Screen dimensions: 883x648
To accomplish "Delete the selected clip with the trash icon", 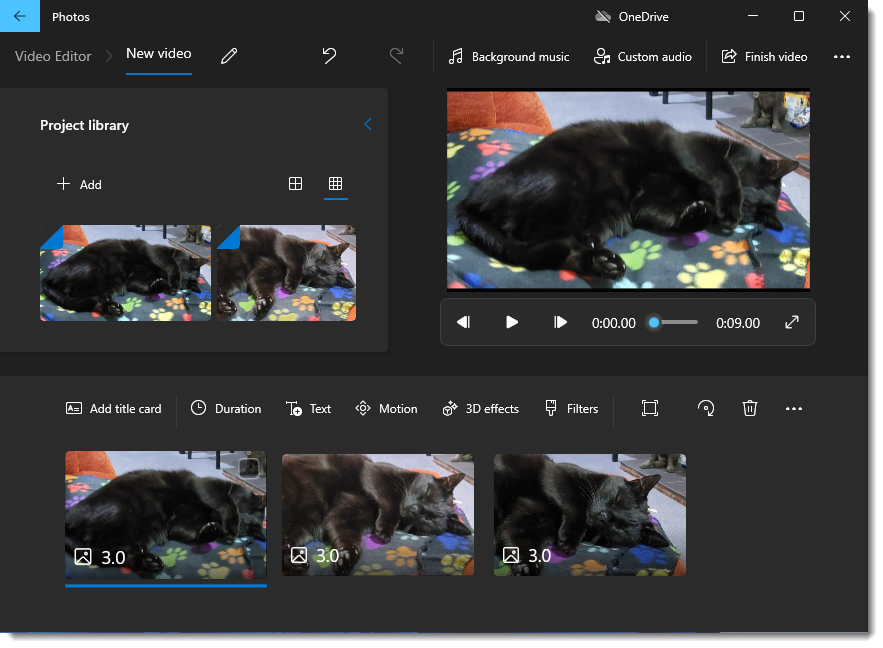I will click(750, 408).
